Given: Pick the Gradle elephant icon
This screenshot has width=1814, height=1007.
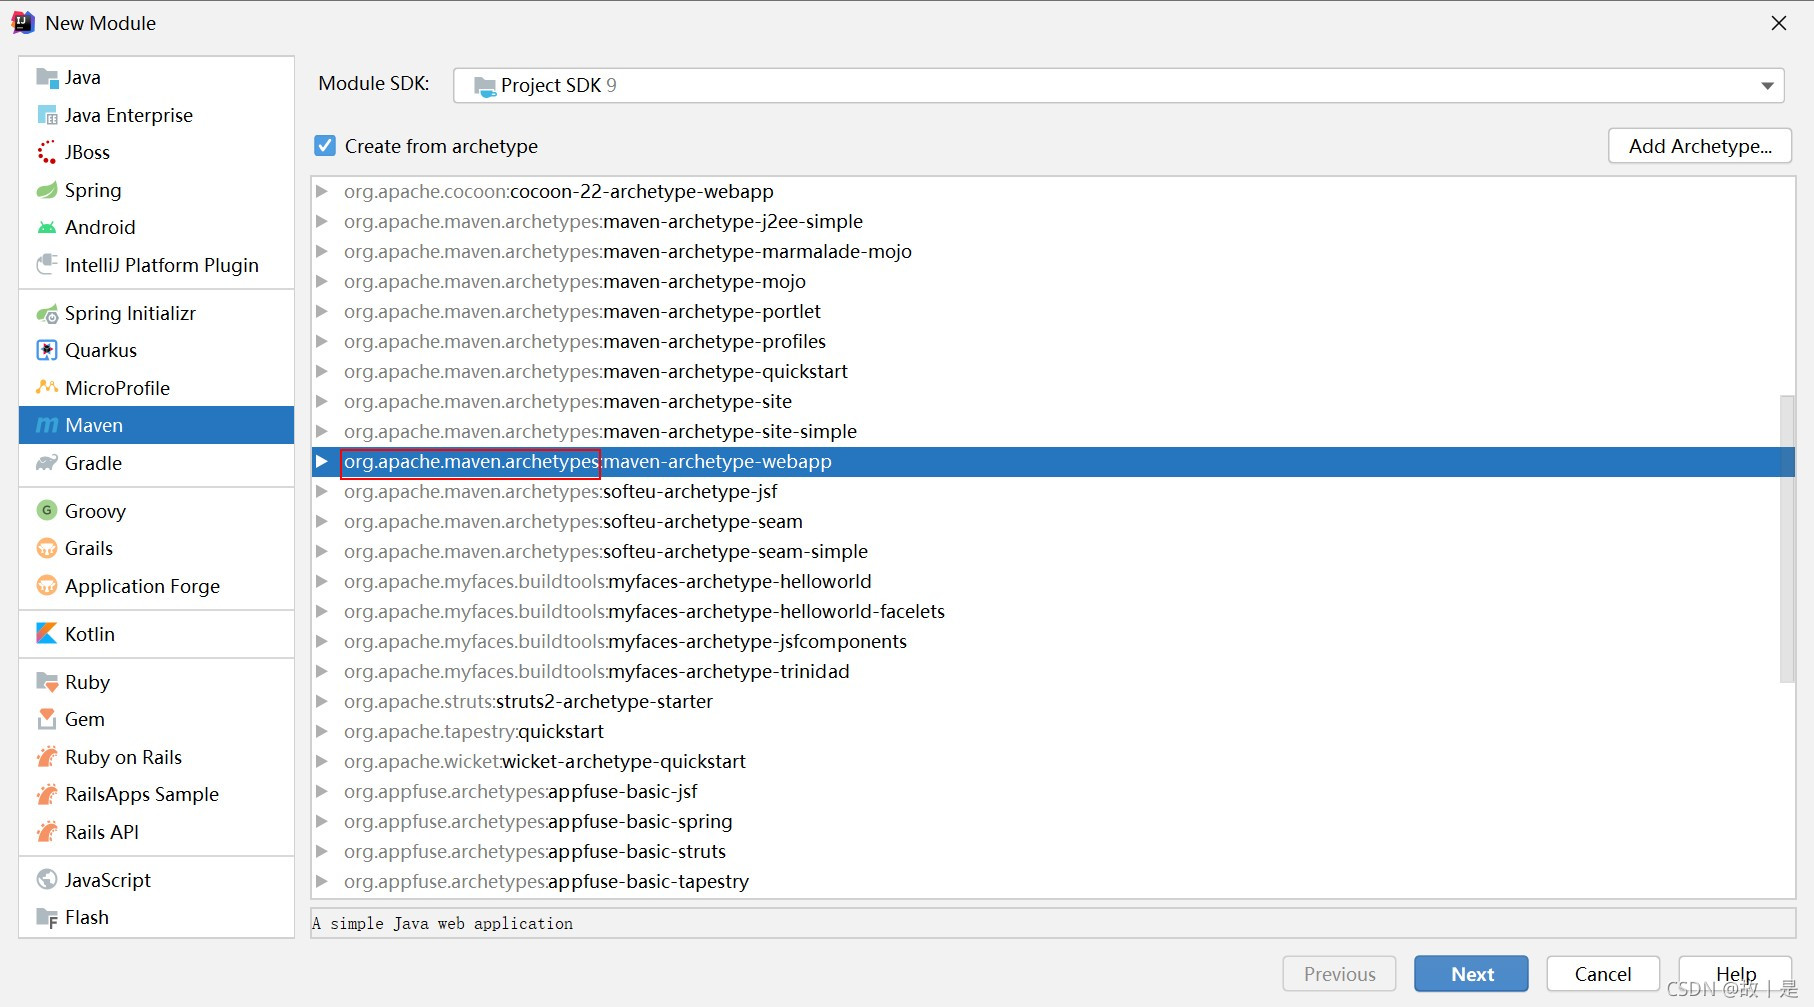Looking at the screenshot, I should [x=47, y=463].
